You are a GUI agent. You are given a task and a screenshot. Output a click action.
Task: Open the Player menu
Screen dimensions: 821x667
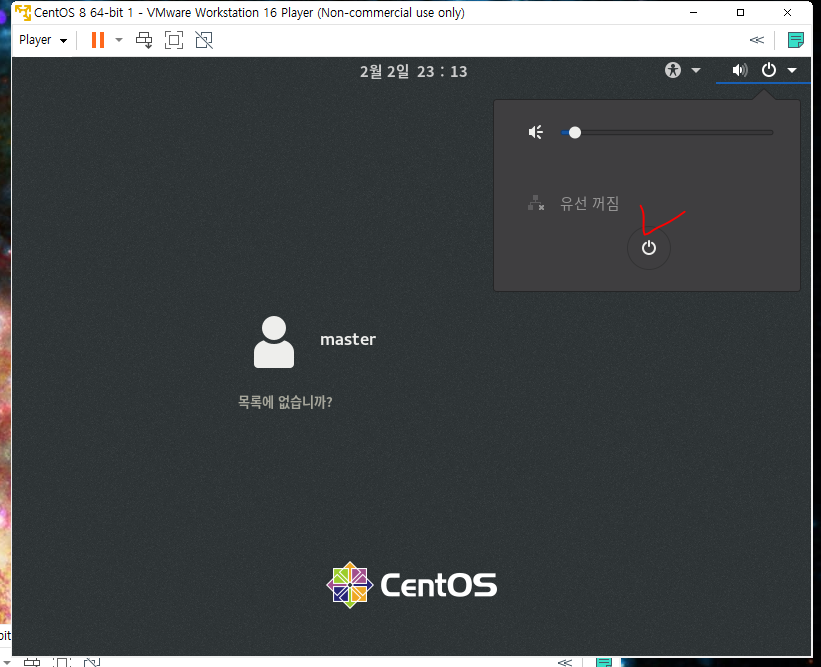point(43,40)
